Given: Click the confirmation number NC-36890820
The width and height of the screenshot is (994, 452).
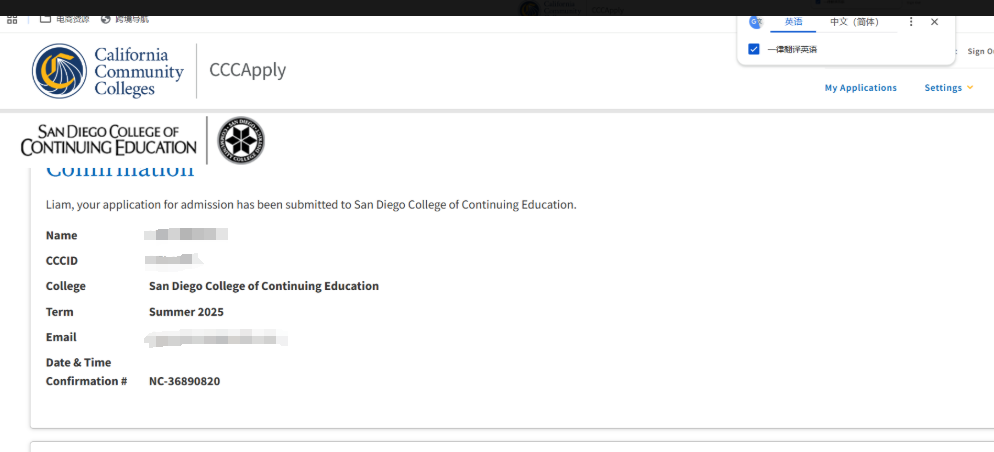Looking at the screenshot, I should coord(184,381).
